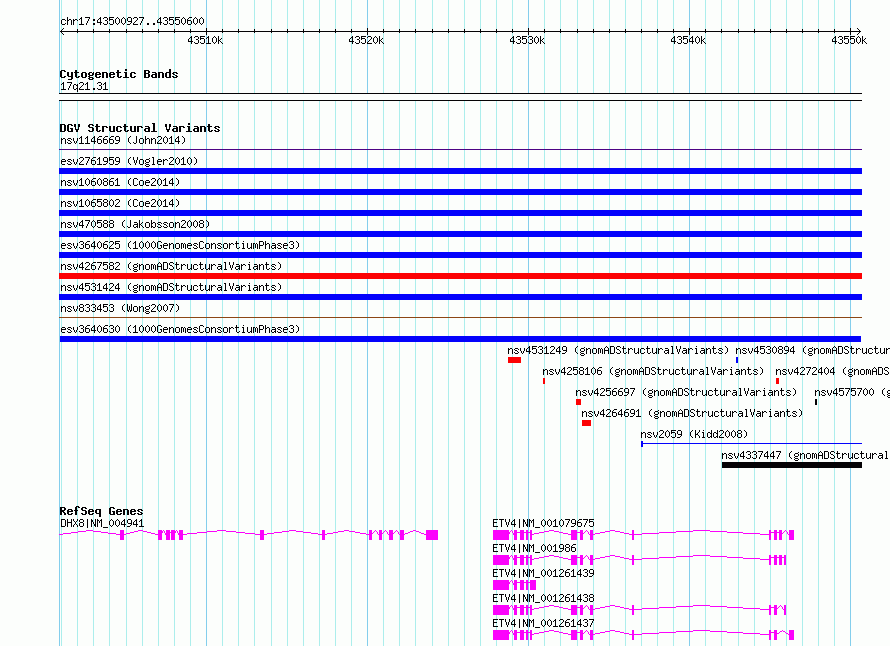Viewport: 890px width, 646px height.
Task: Select transcript label ETV4|NM_001261439
Action: (543, 573)
